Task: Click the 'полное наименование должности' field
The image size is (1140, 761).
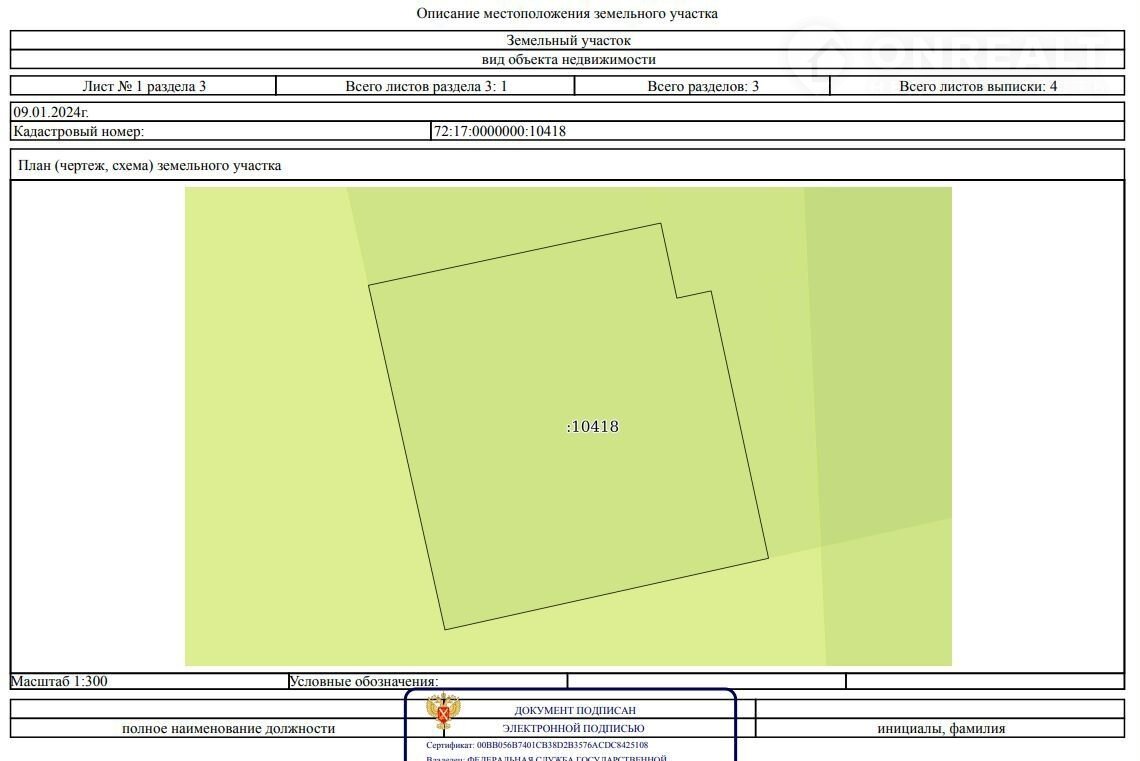Action: pos(228,728)
